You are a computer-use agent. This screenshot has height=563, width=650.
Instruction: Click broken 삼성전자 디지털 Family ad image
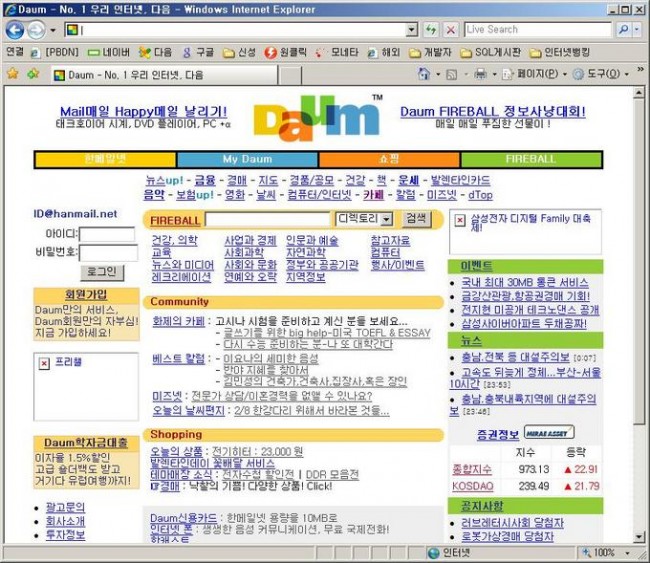point(525,231)
